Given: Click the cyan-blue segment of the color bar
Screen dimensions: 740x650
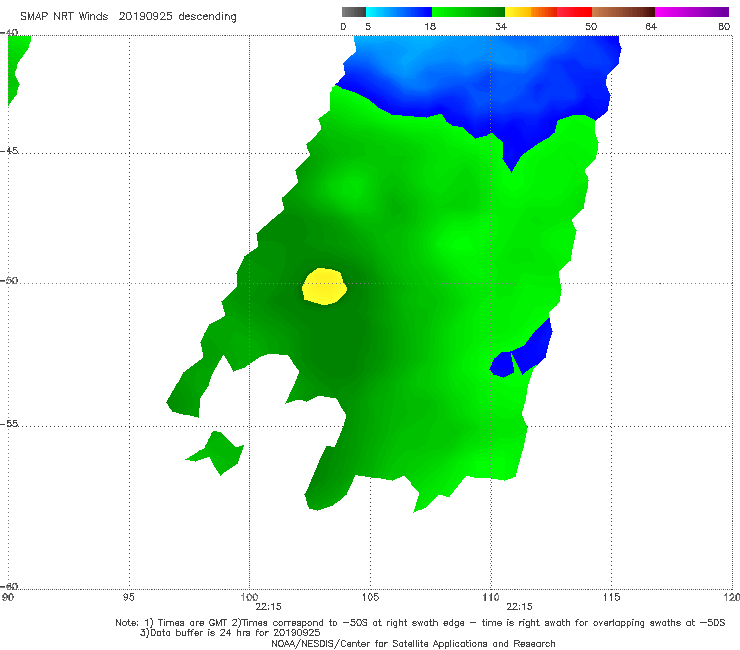Looking at the screenshot, I should pyautogui.click(x=399, y=12).
